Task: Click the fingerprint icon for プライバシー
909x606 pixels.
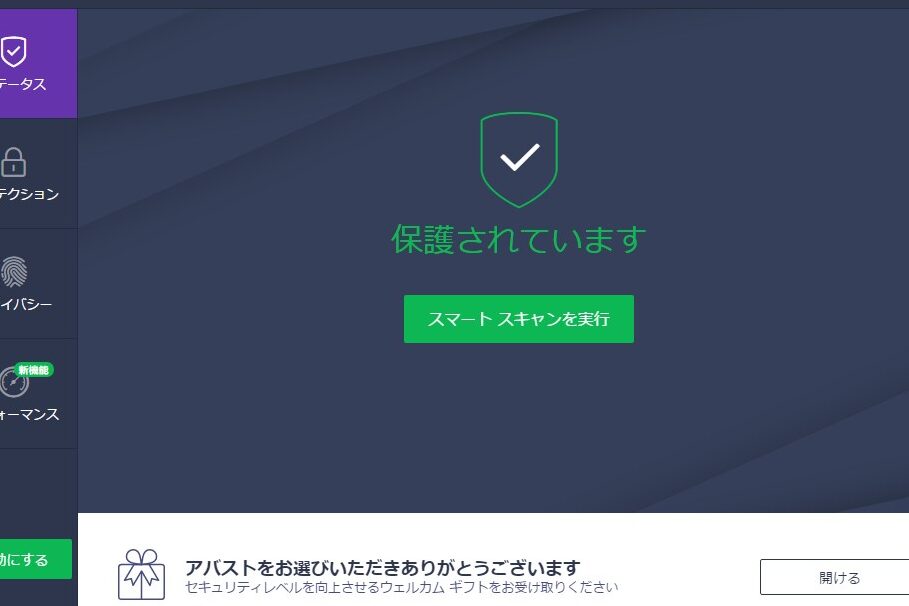Action: click(x=14, y=272)
